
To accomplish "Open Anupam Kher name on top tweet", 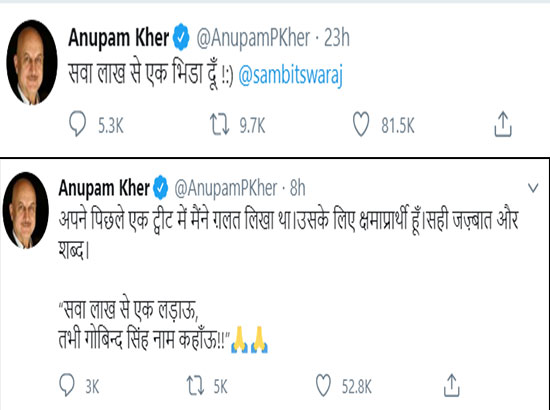I will 119,38.
